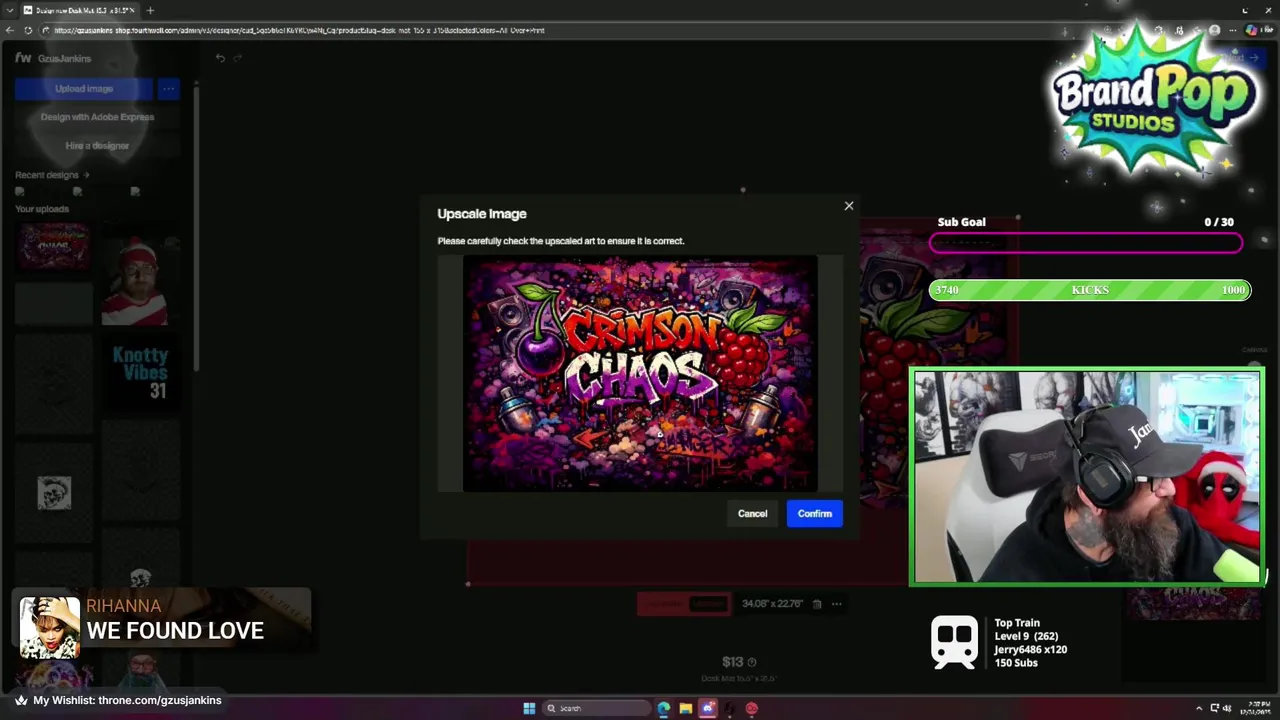The width and height of the screenshot is (1280, 720).
Task: Click the browser back arrow
Action: (x=10, y=30)
